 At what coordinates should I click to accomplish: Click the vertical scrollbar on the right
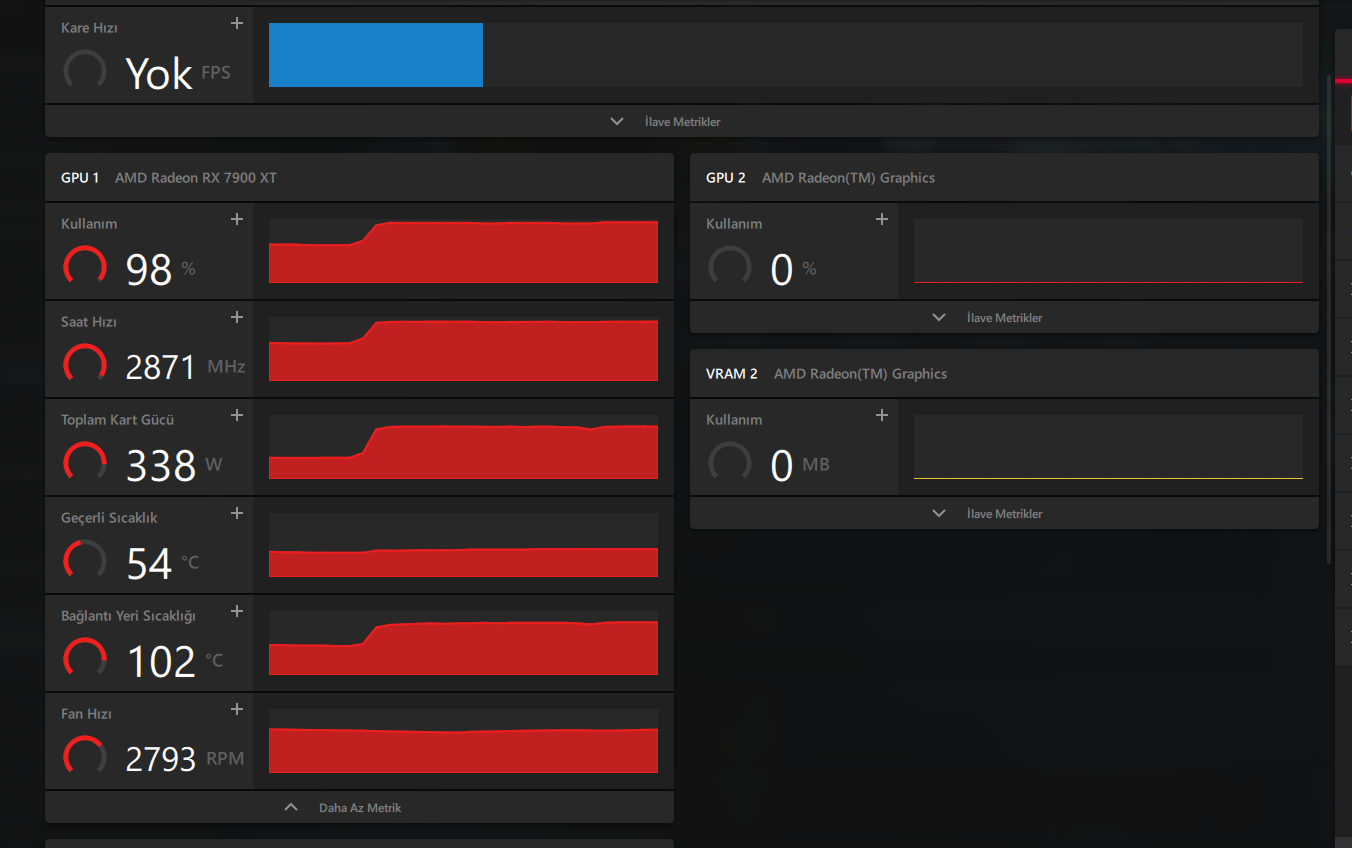pos(1328,300)
